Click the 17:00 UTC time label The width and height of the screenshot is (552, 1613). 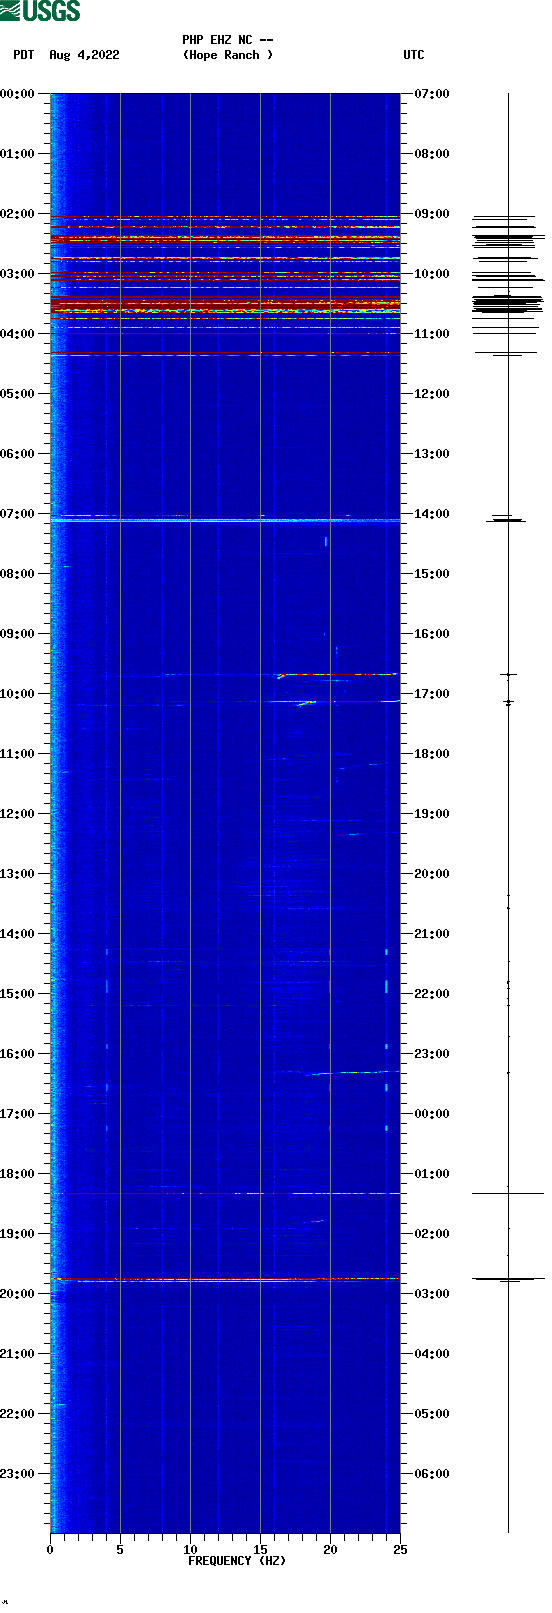(432, 694)
